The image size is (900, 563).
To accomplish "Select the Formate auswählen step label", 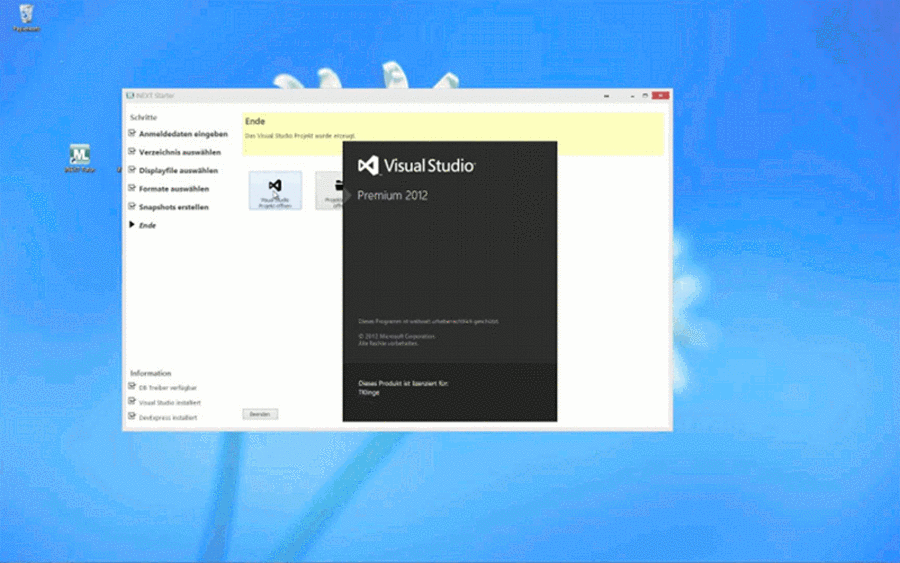I will point(174,189).
